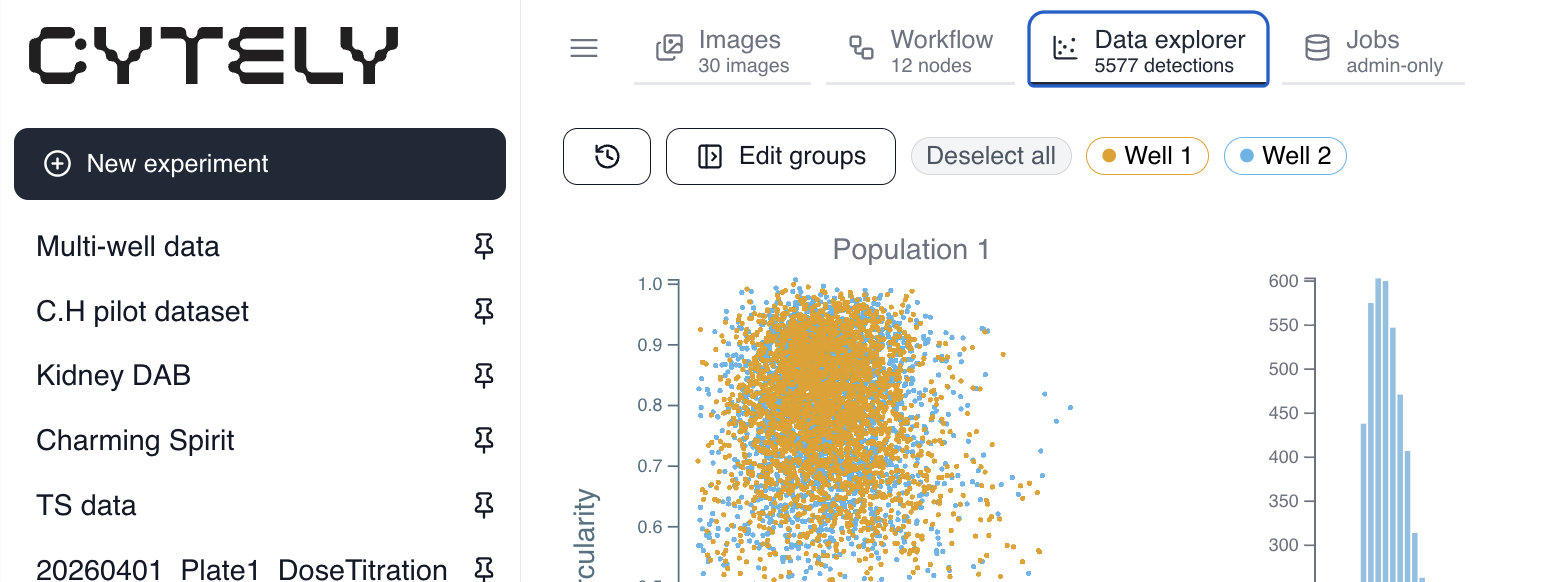Click the tallest histogram bar

[x=1378, y=430]
